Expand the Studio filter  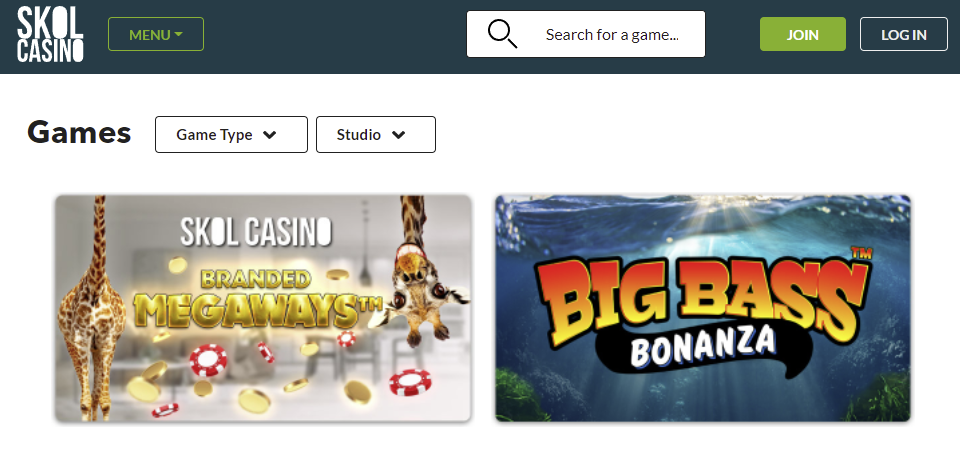[x=376, y=135]
